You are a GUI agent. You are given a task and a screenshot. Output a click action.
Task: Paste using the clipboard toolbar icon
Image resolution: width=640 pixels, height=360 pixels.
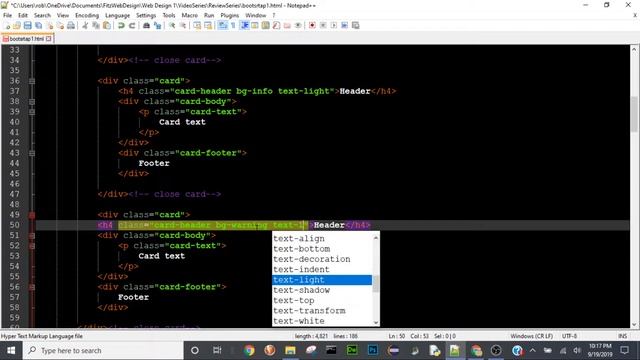(107, 26)
